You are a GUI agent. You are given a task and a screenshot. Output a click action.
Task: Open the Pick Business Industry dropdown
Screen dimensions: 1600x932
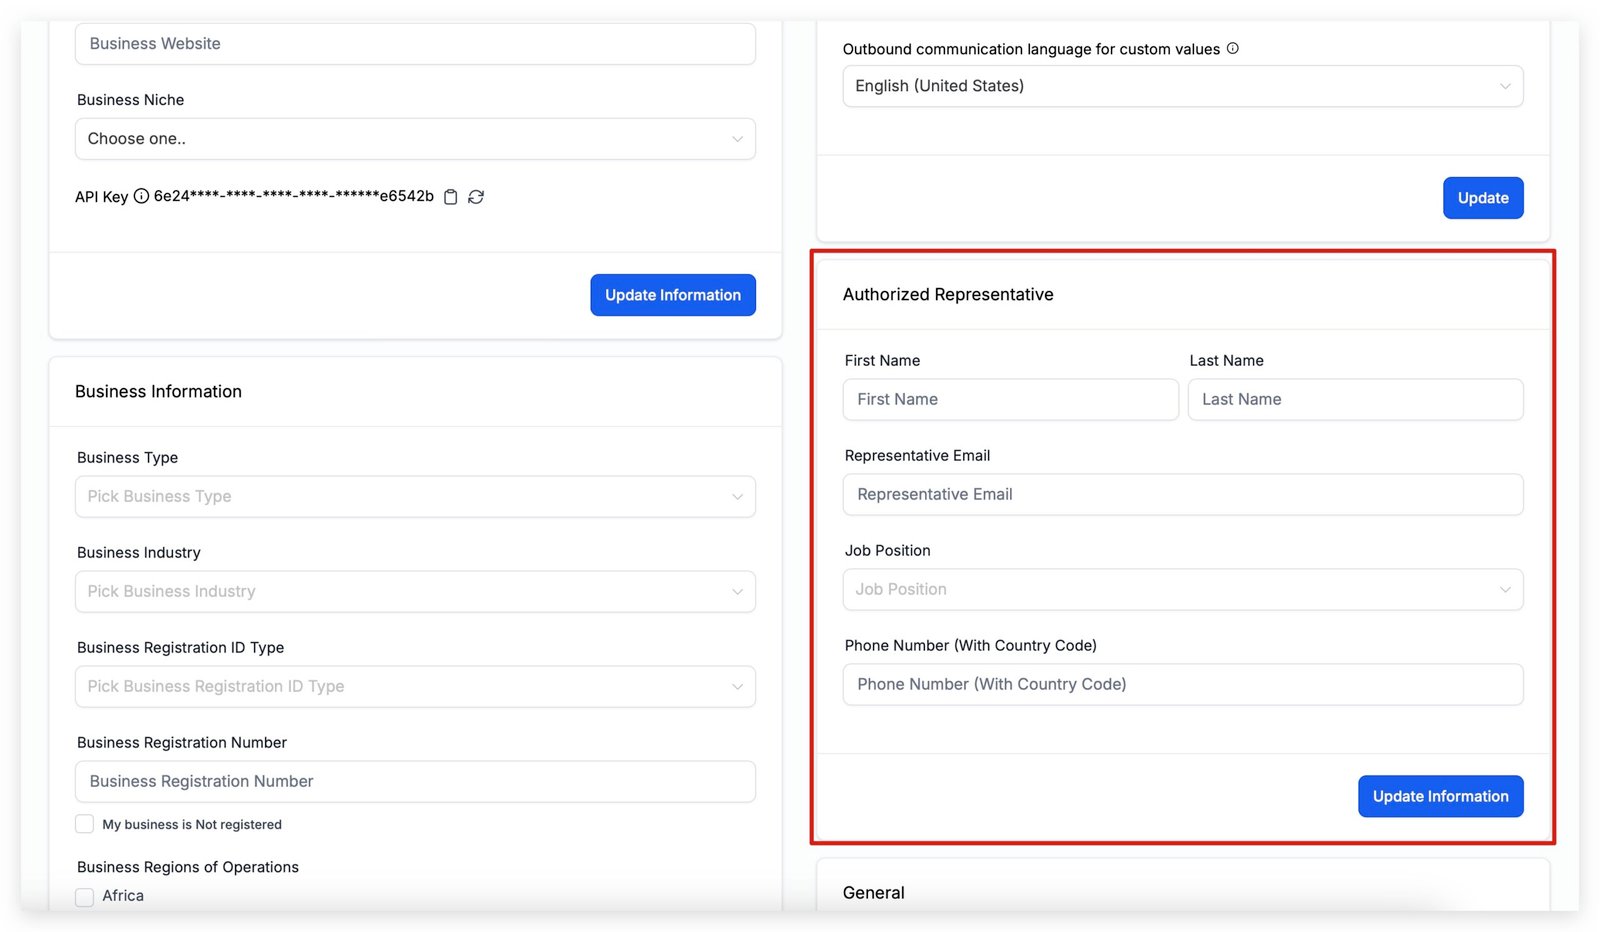[415, 592]
